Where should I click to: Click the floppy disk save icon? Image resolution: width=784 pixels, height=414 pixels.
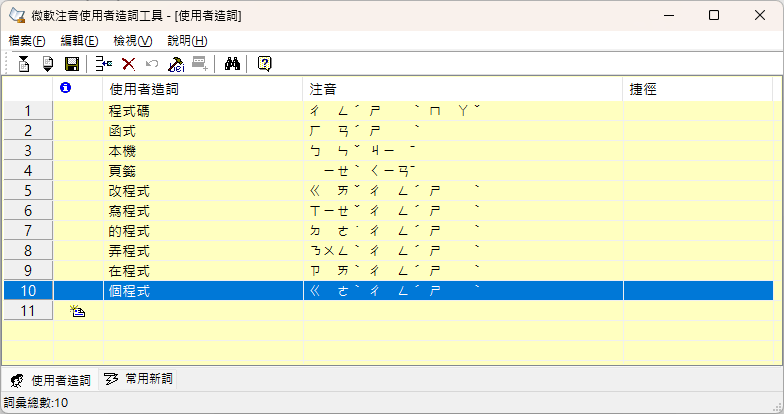coord(71,64)
